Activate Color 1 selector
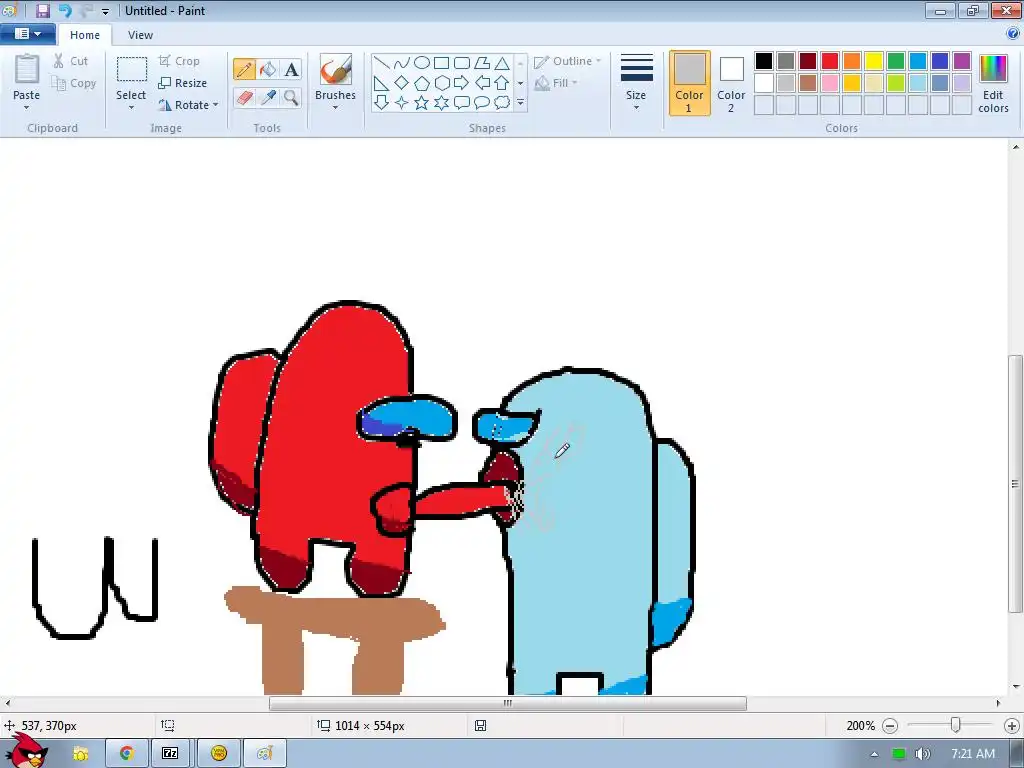This screenshot has height=768, width=1024. [x=689, y=84]
